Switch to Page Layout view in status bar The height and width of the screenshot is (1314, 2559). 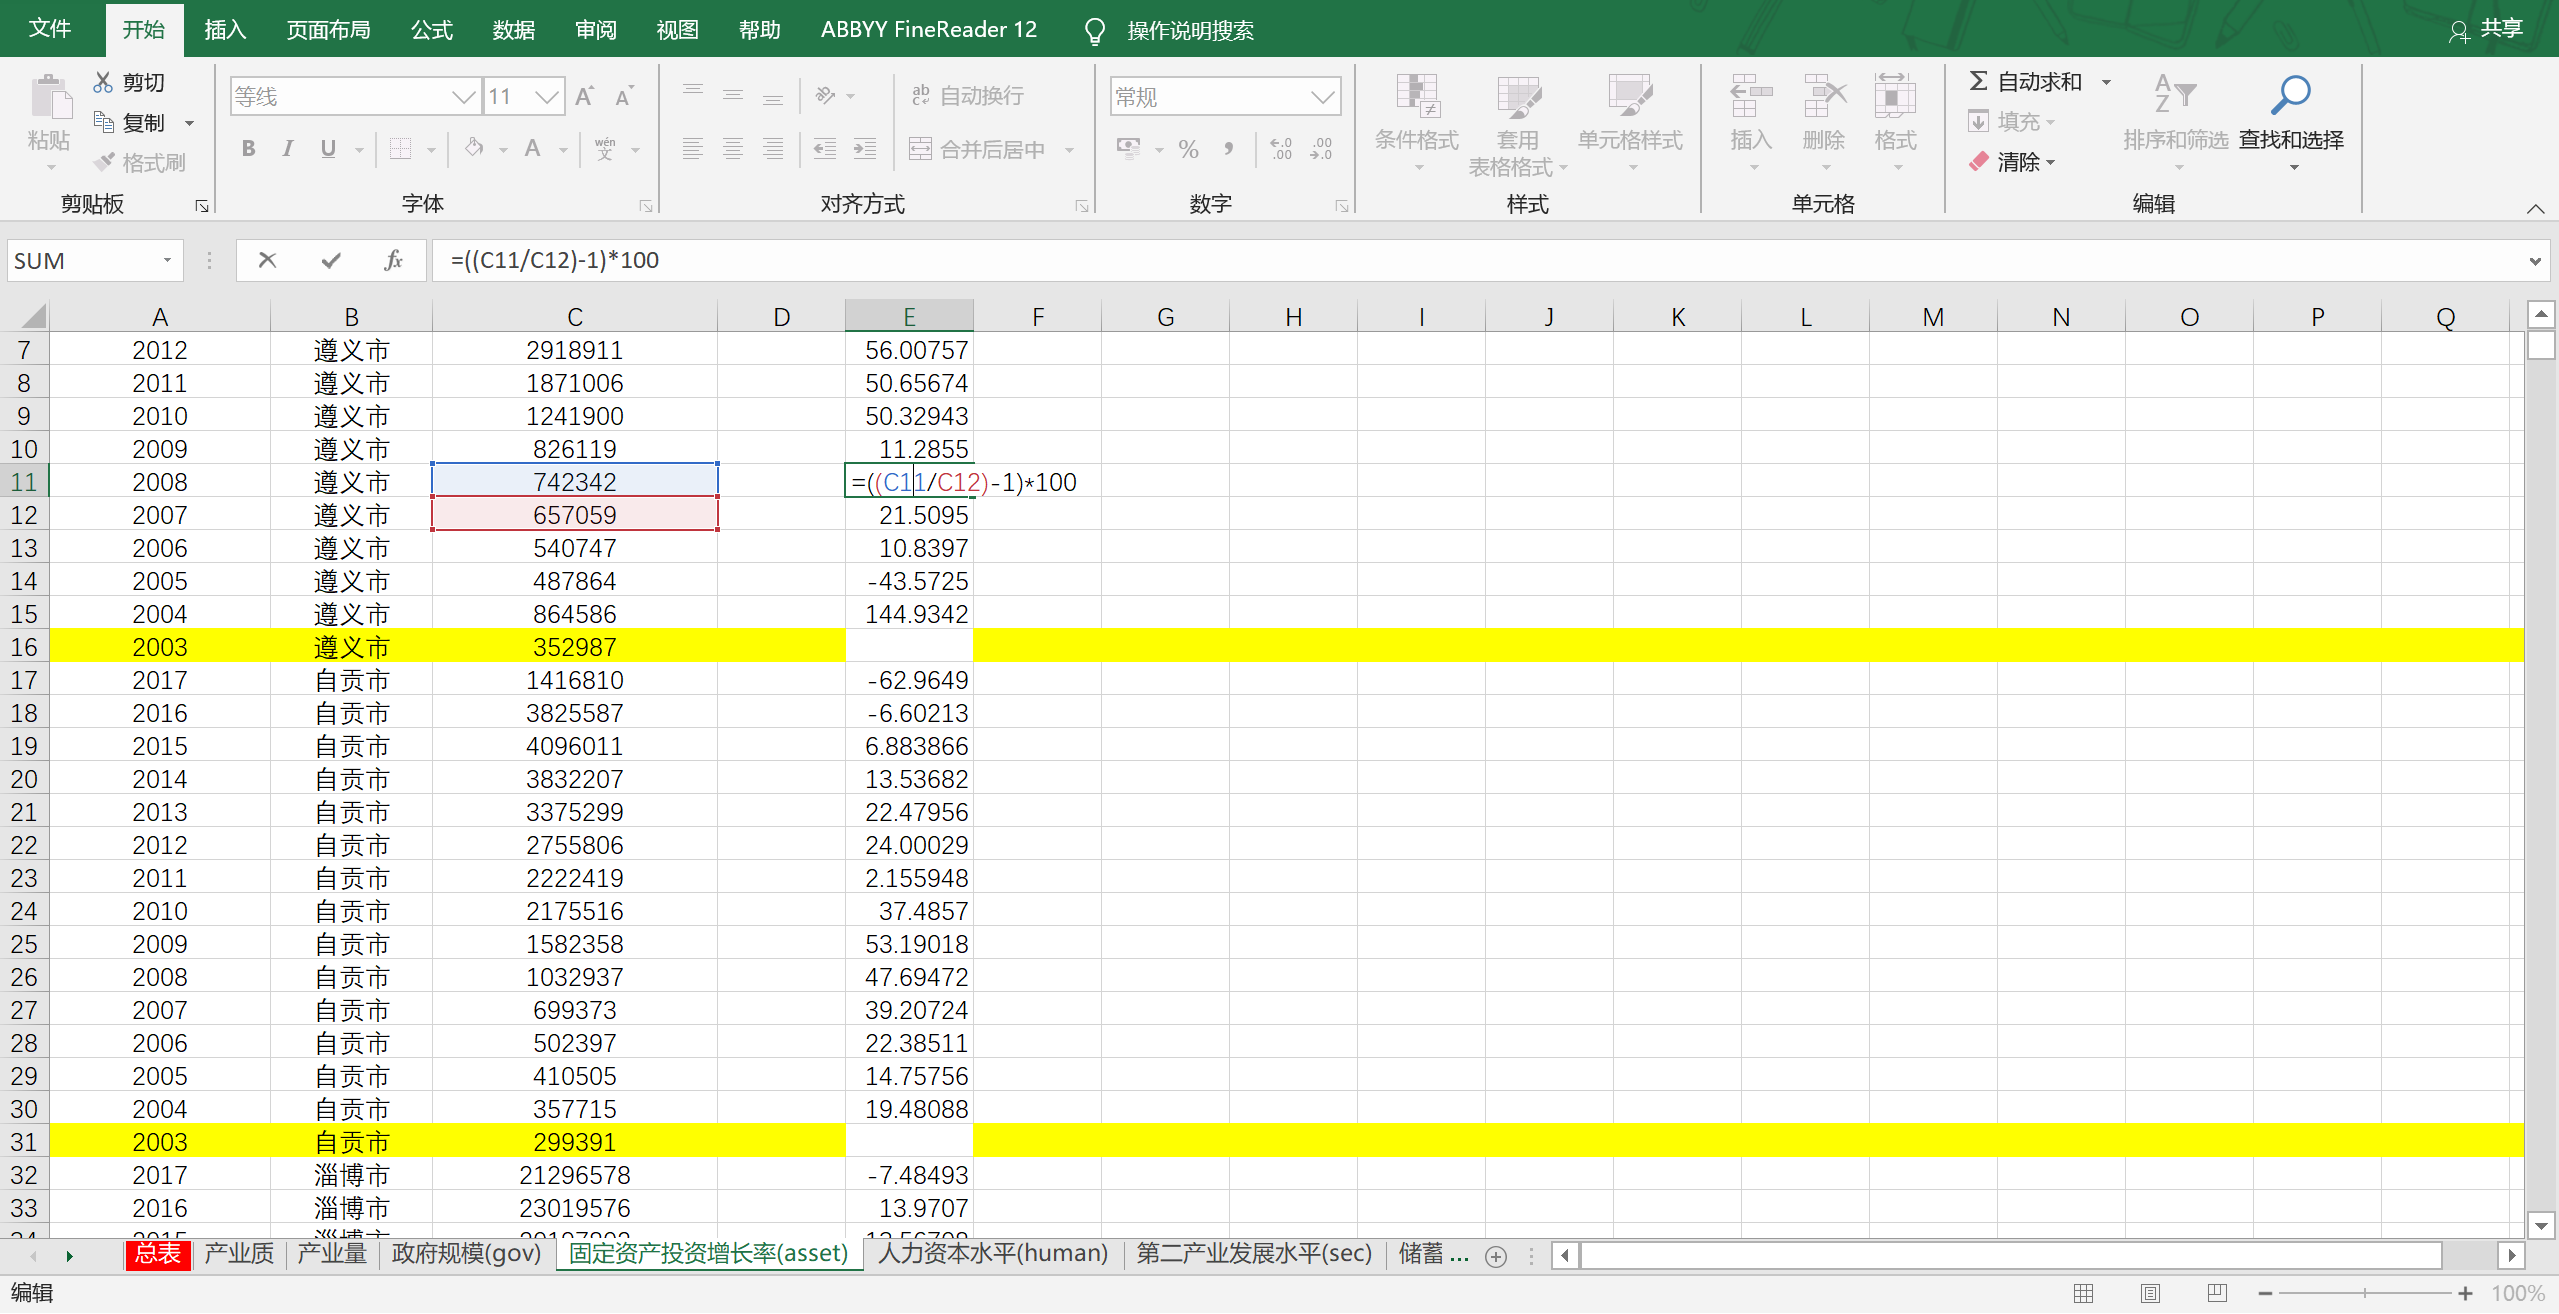coord(2150,1293)
